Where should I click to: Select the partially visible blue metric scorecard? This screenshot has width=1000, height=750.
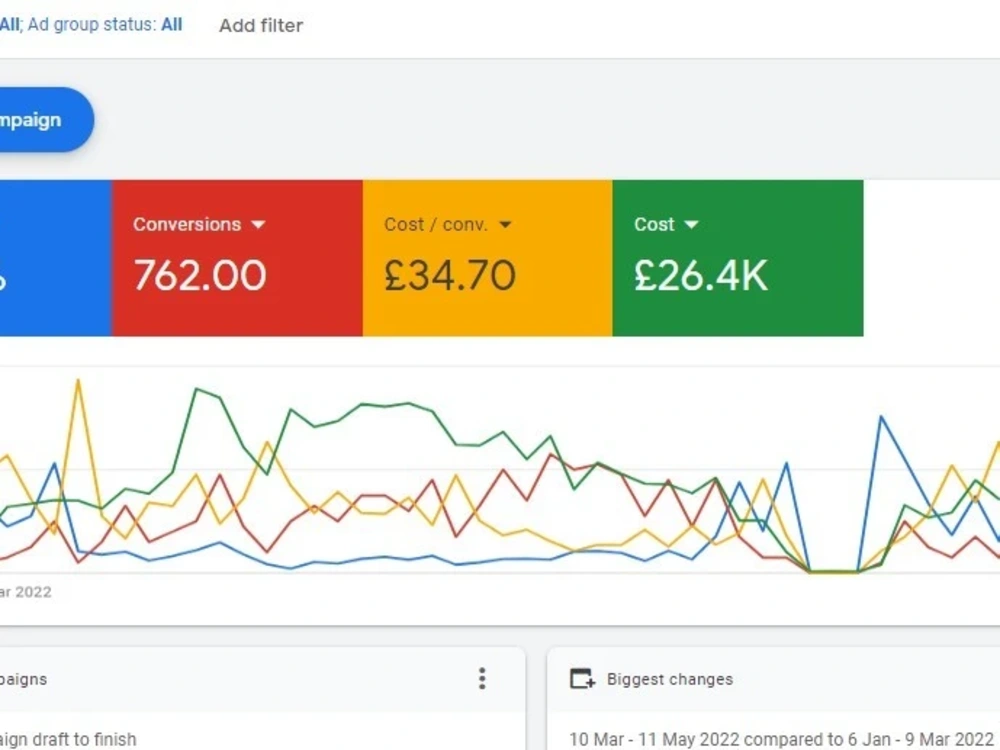coord(56,258)
